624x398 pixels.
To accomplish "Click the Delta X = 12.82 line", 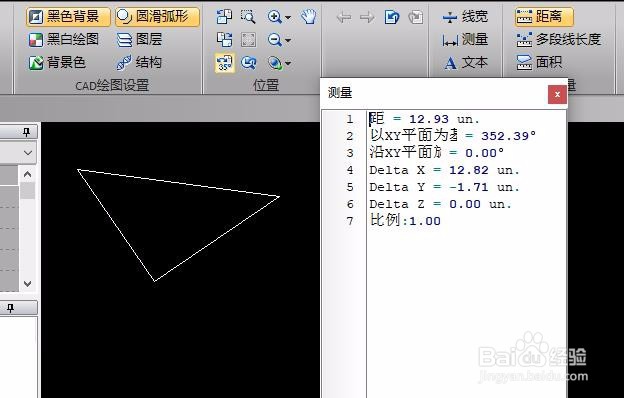I will click(444, 170).
